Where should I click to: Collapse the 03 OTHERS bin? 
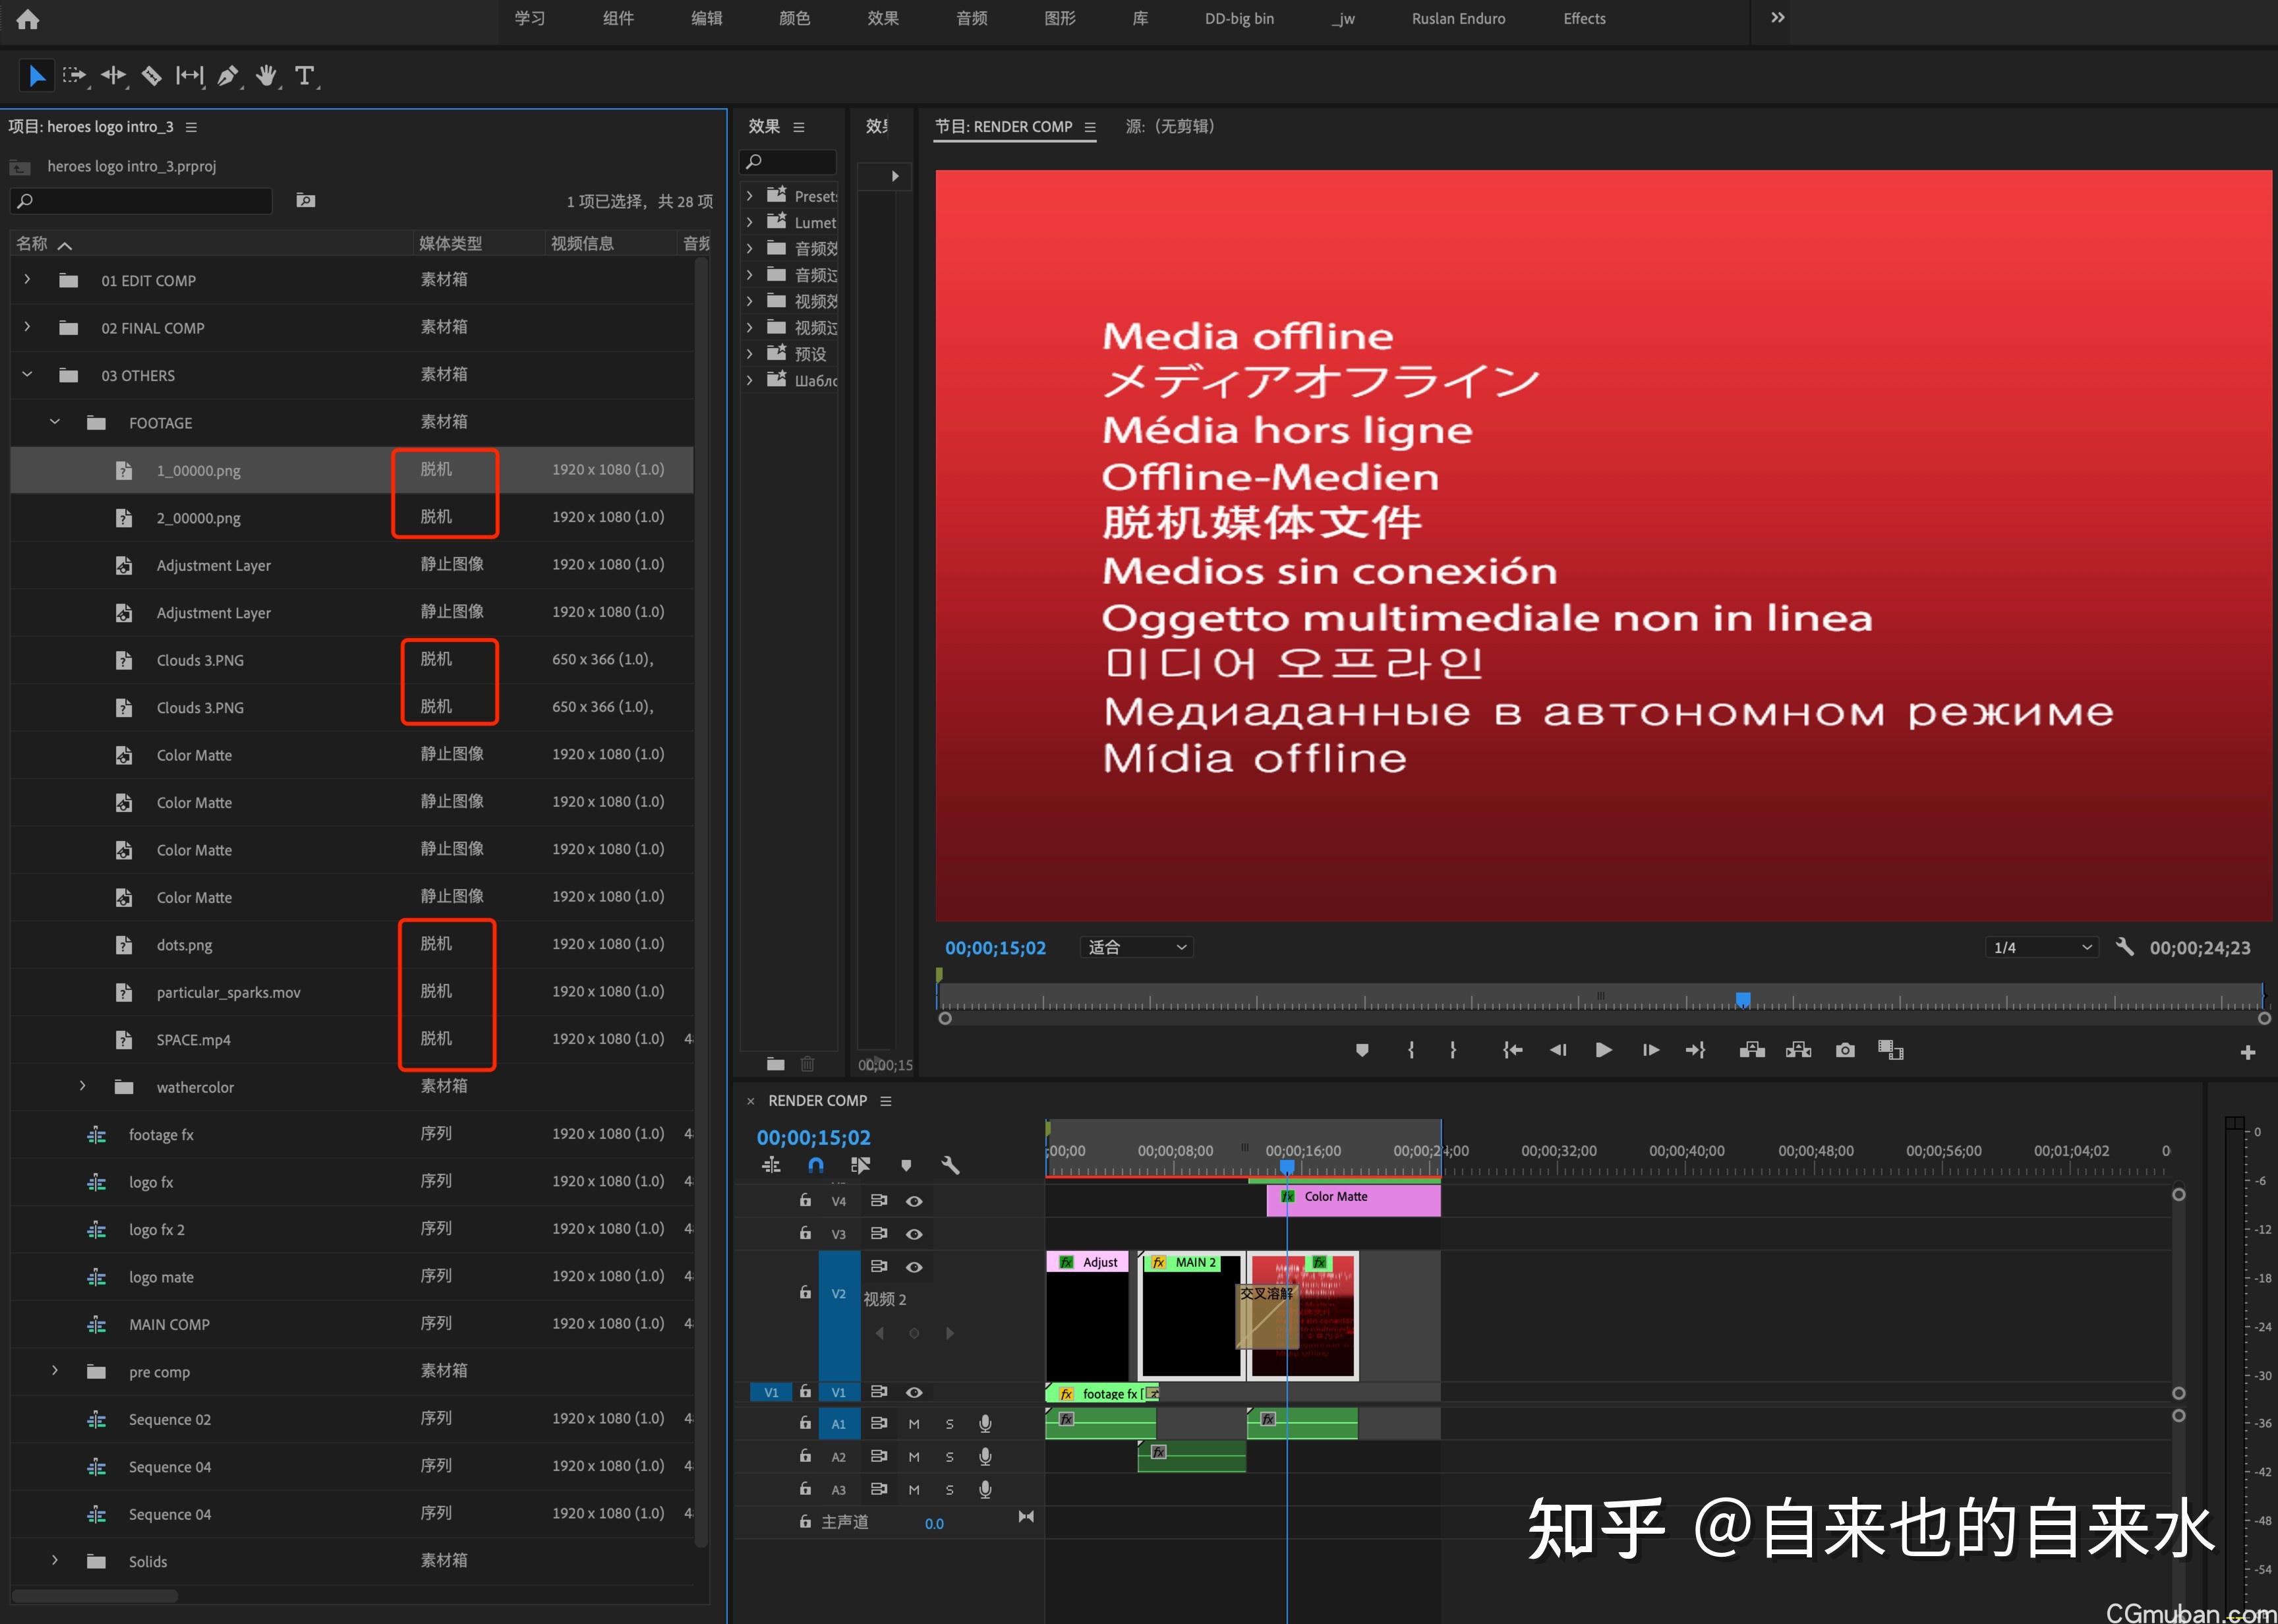(x=27, y=375)
